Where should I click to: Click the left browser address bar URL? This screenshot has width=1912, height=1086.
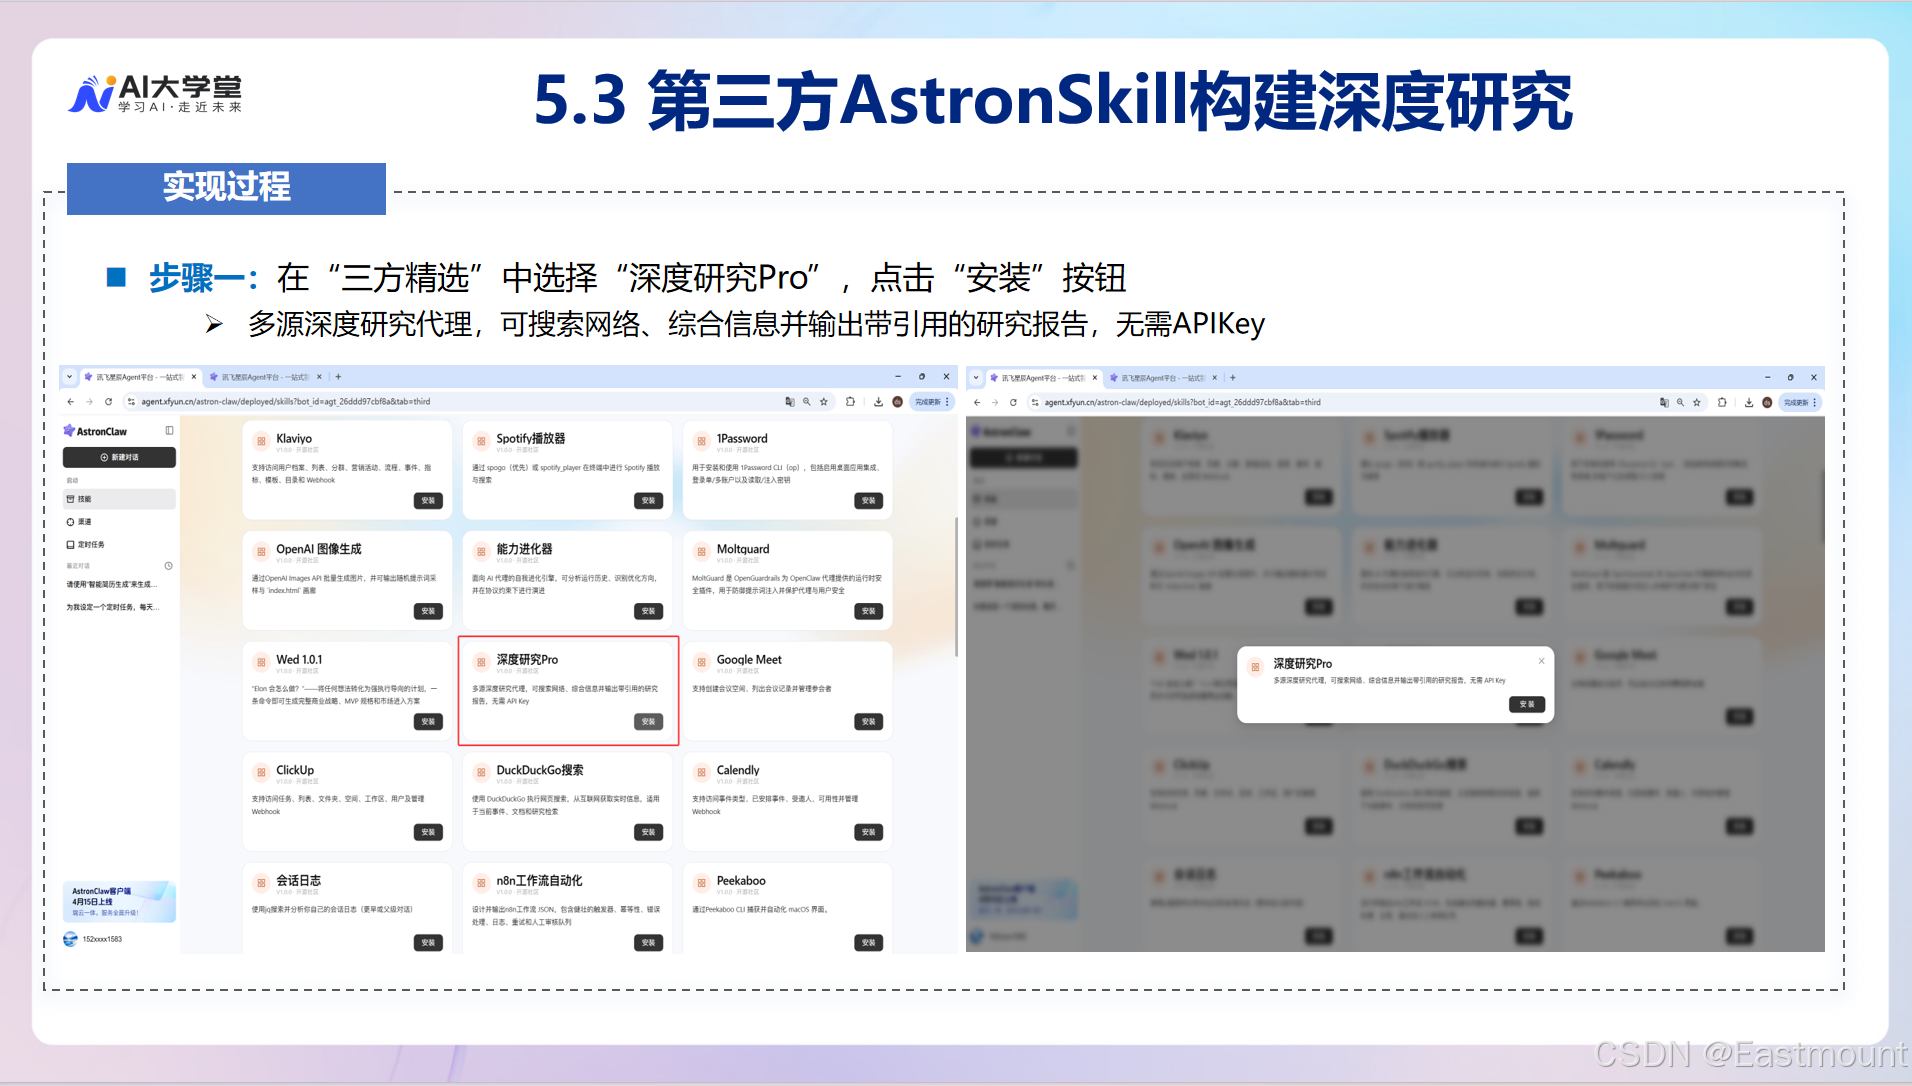click(x=286, y=402)
